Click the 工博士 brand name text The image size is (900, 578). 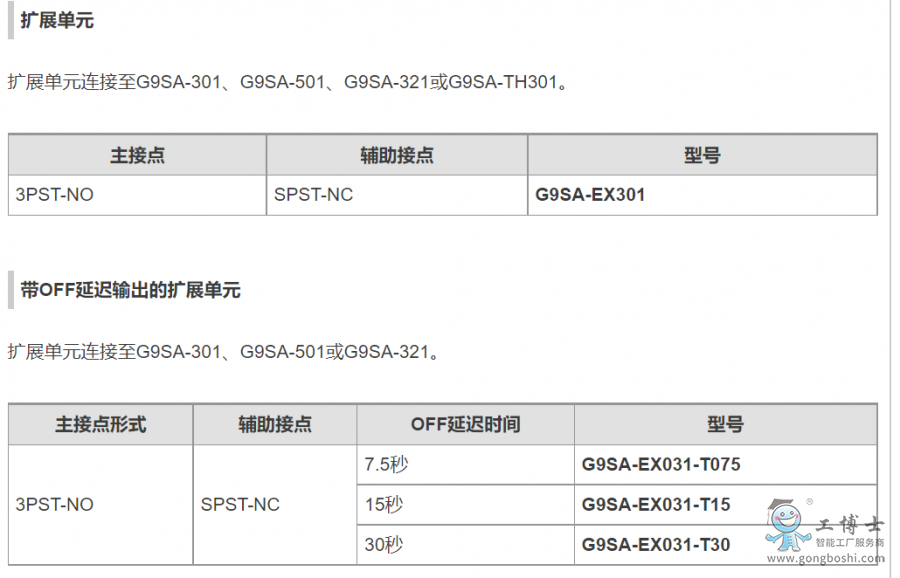click(849, 525)
